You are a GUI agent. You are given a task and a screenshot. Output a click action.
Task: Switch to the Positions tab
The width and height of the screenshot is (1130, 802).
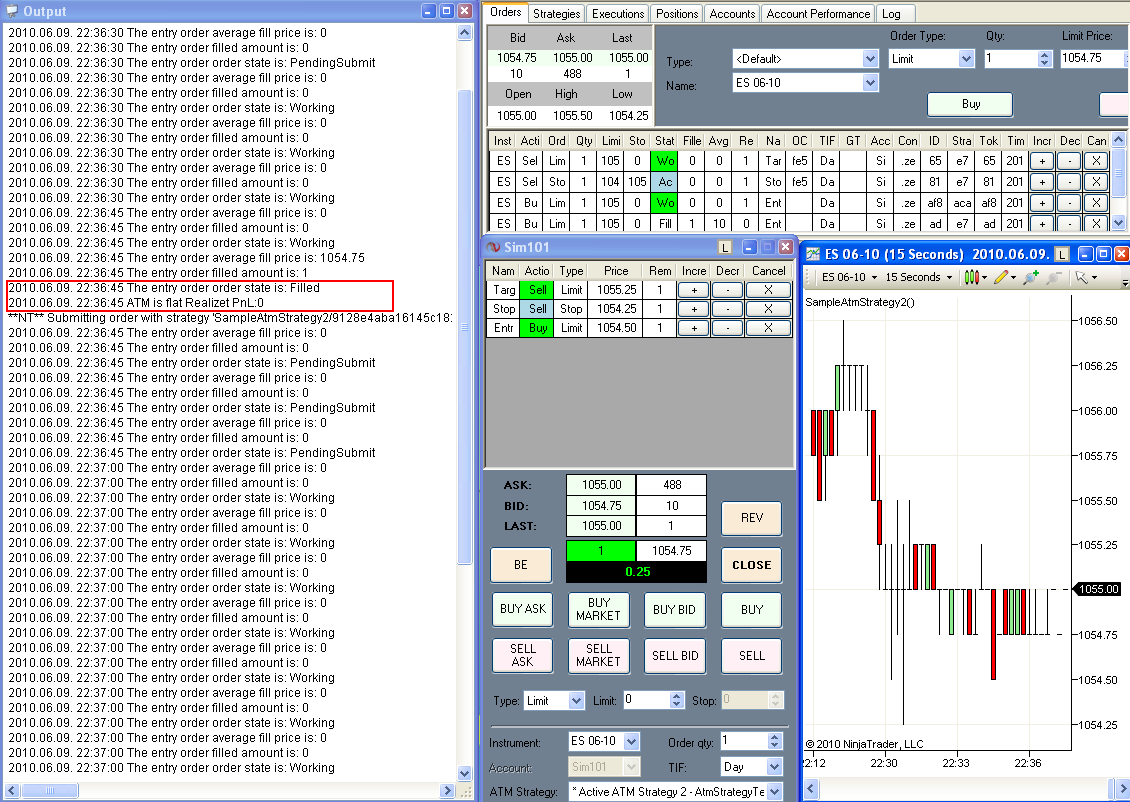(x=677, y=14)
